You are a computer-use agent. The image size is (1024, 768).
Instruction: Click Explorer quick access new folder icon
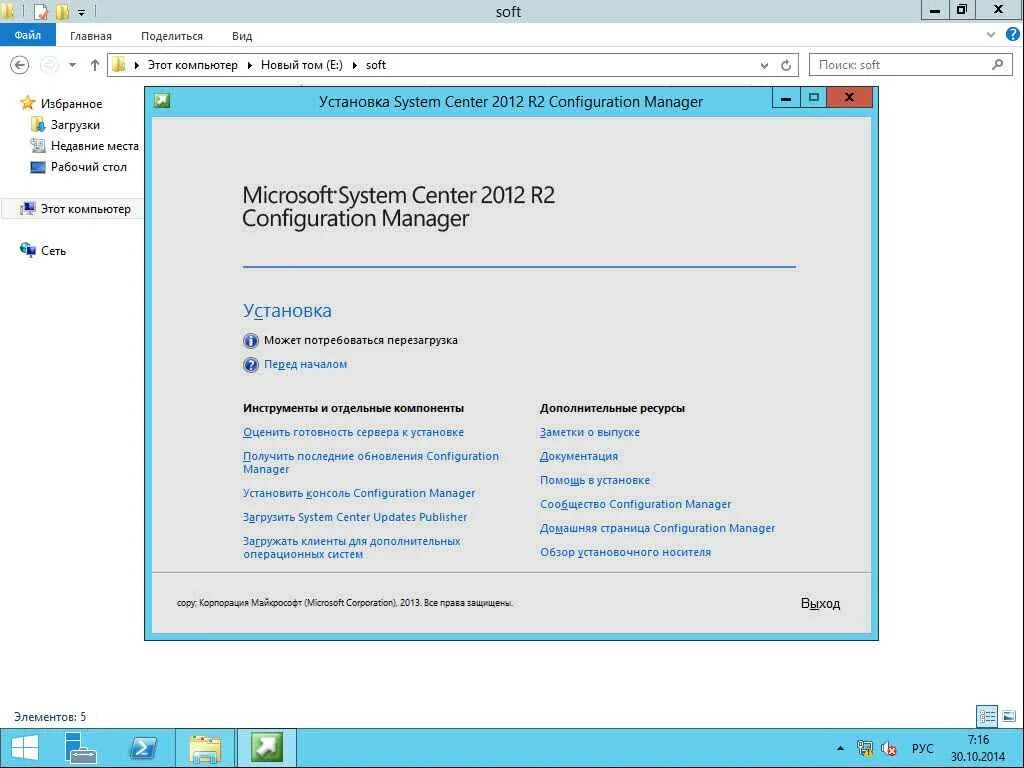63,11
